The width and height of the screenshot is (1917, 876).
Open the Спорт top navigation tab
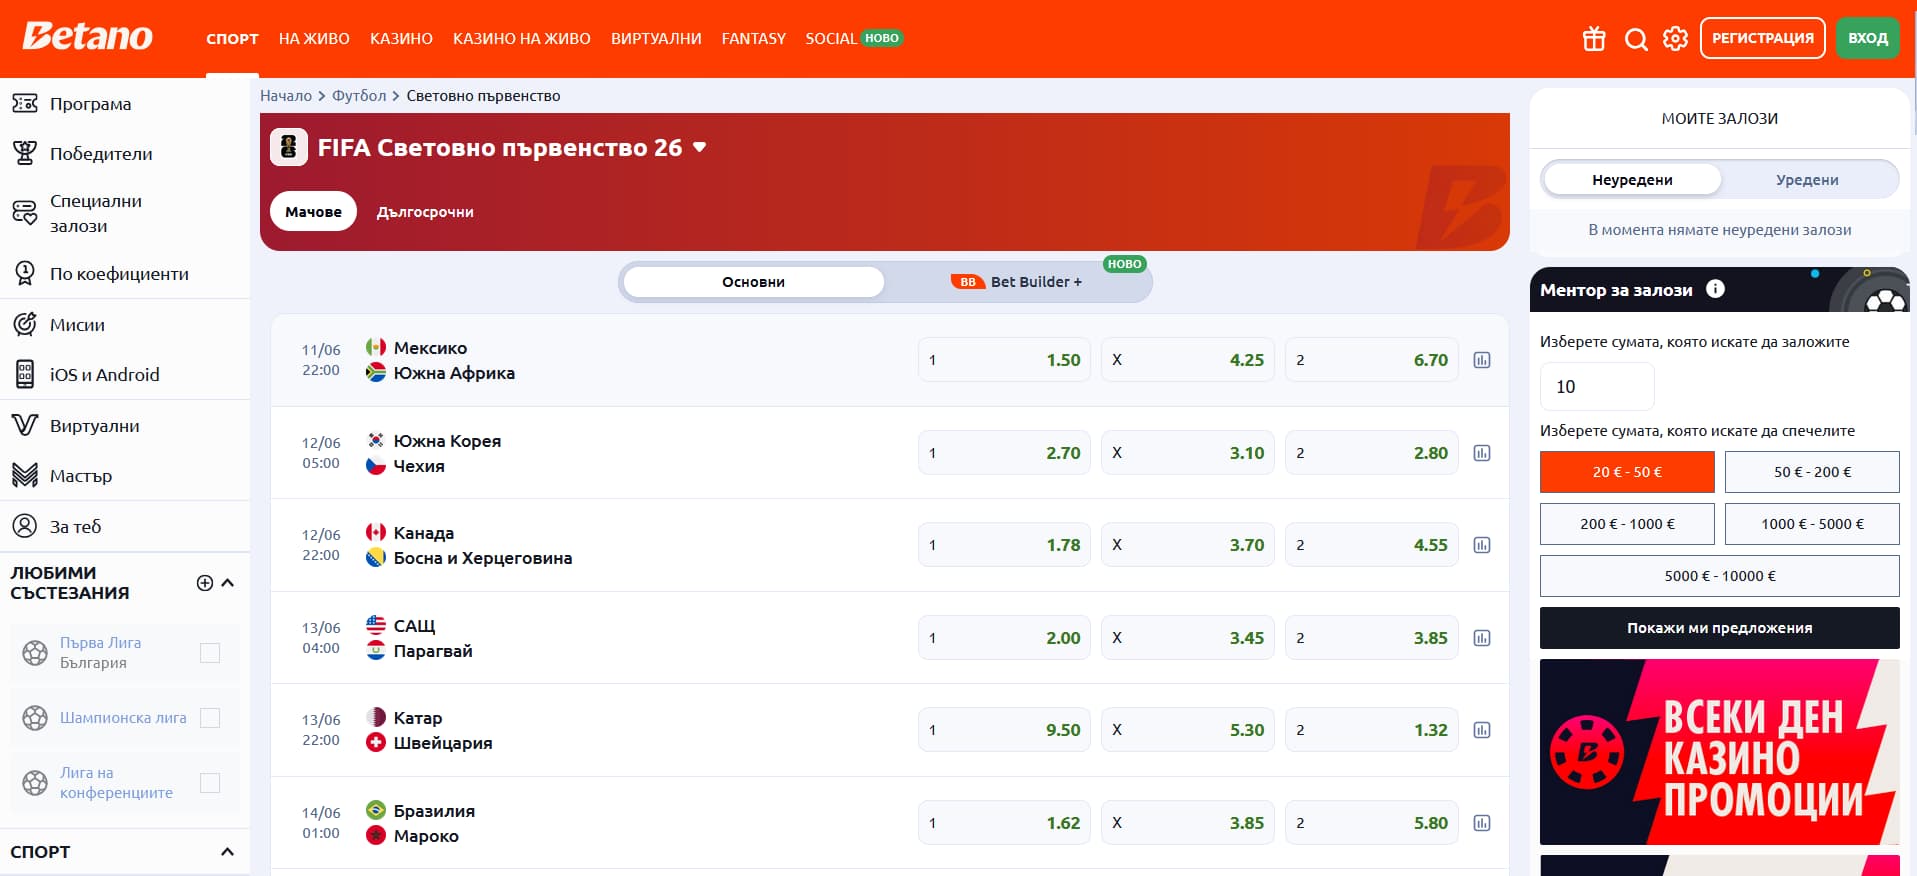click(232, 39)
